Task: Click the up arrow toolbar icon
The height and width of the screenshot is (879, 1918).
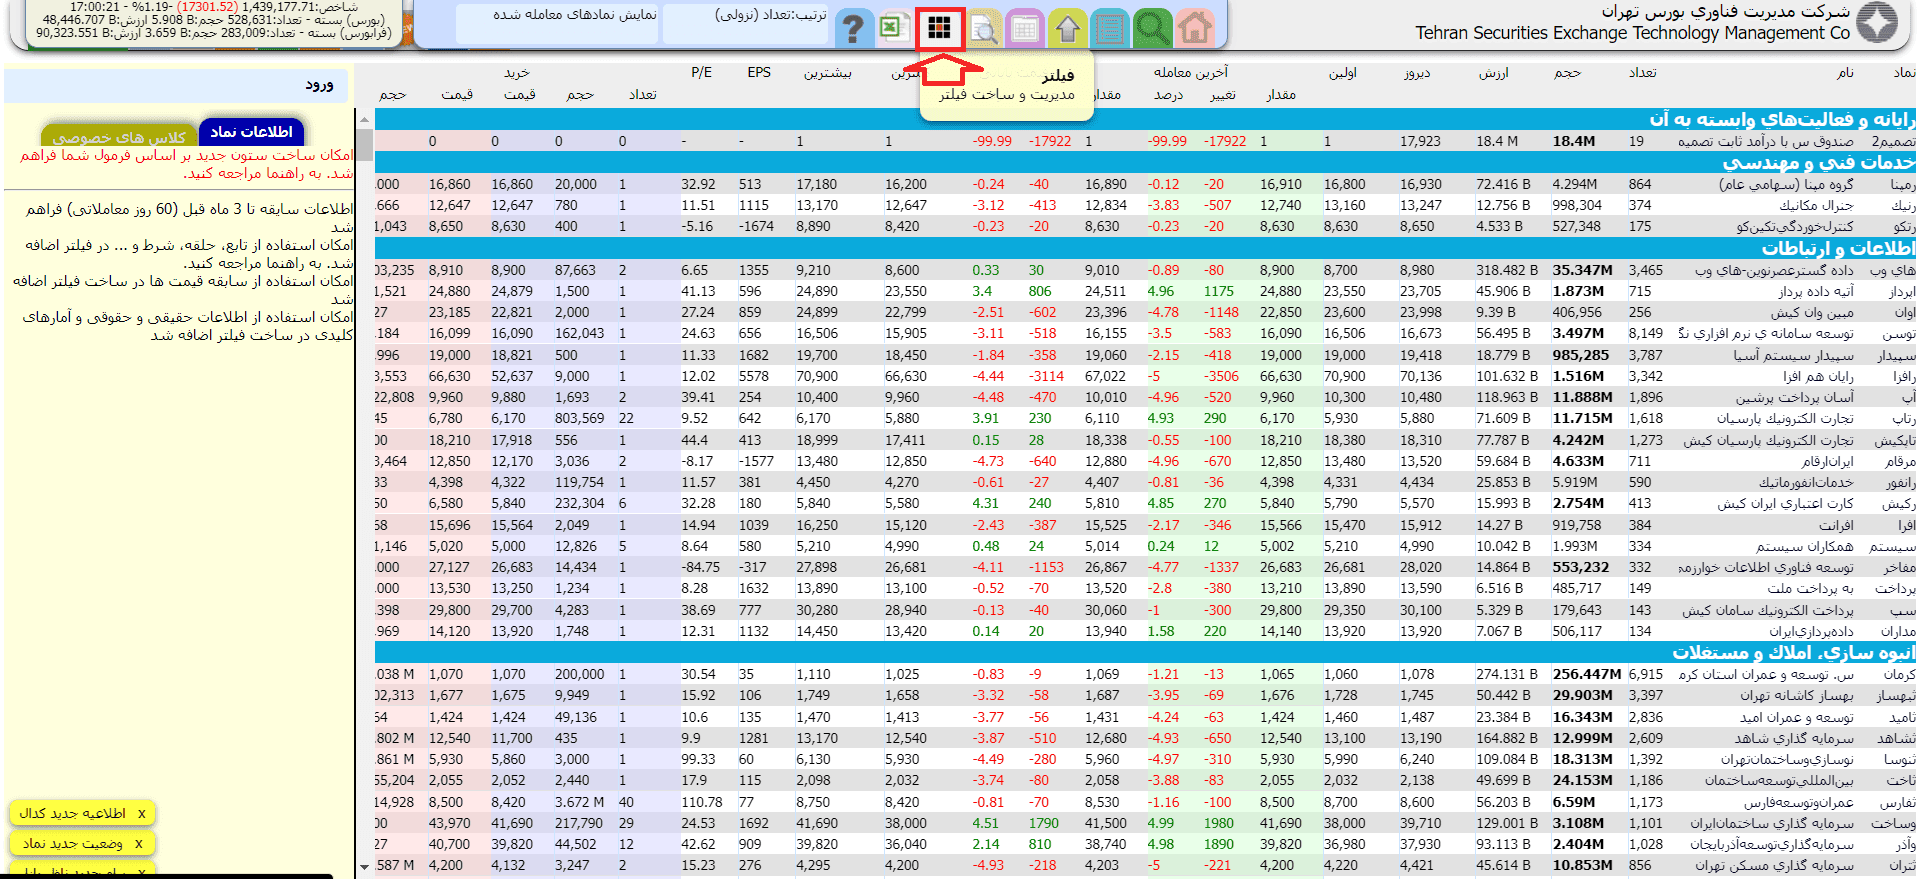Action: (x=1067, y=28)
